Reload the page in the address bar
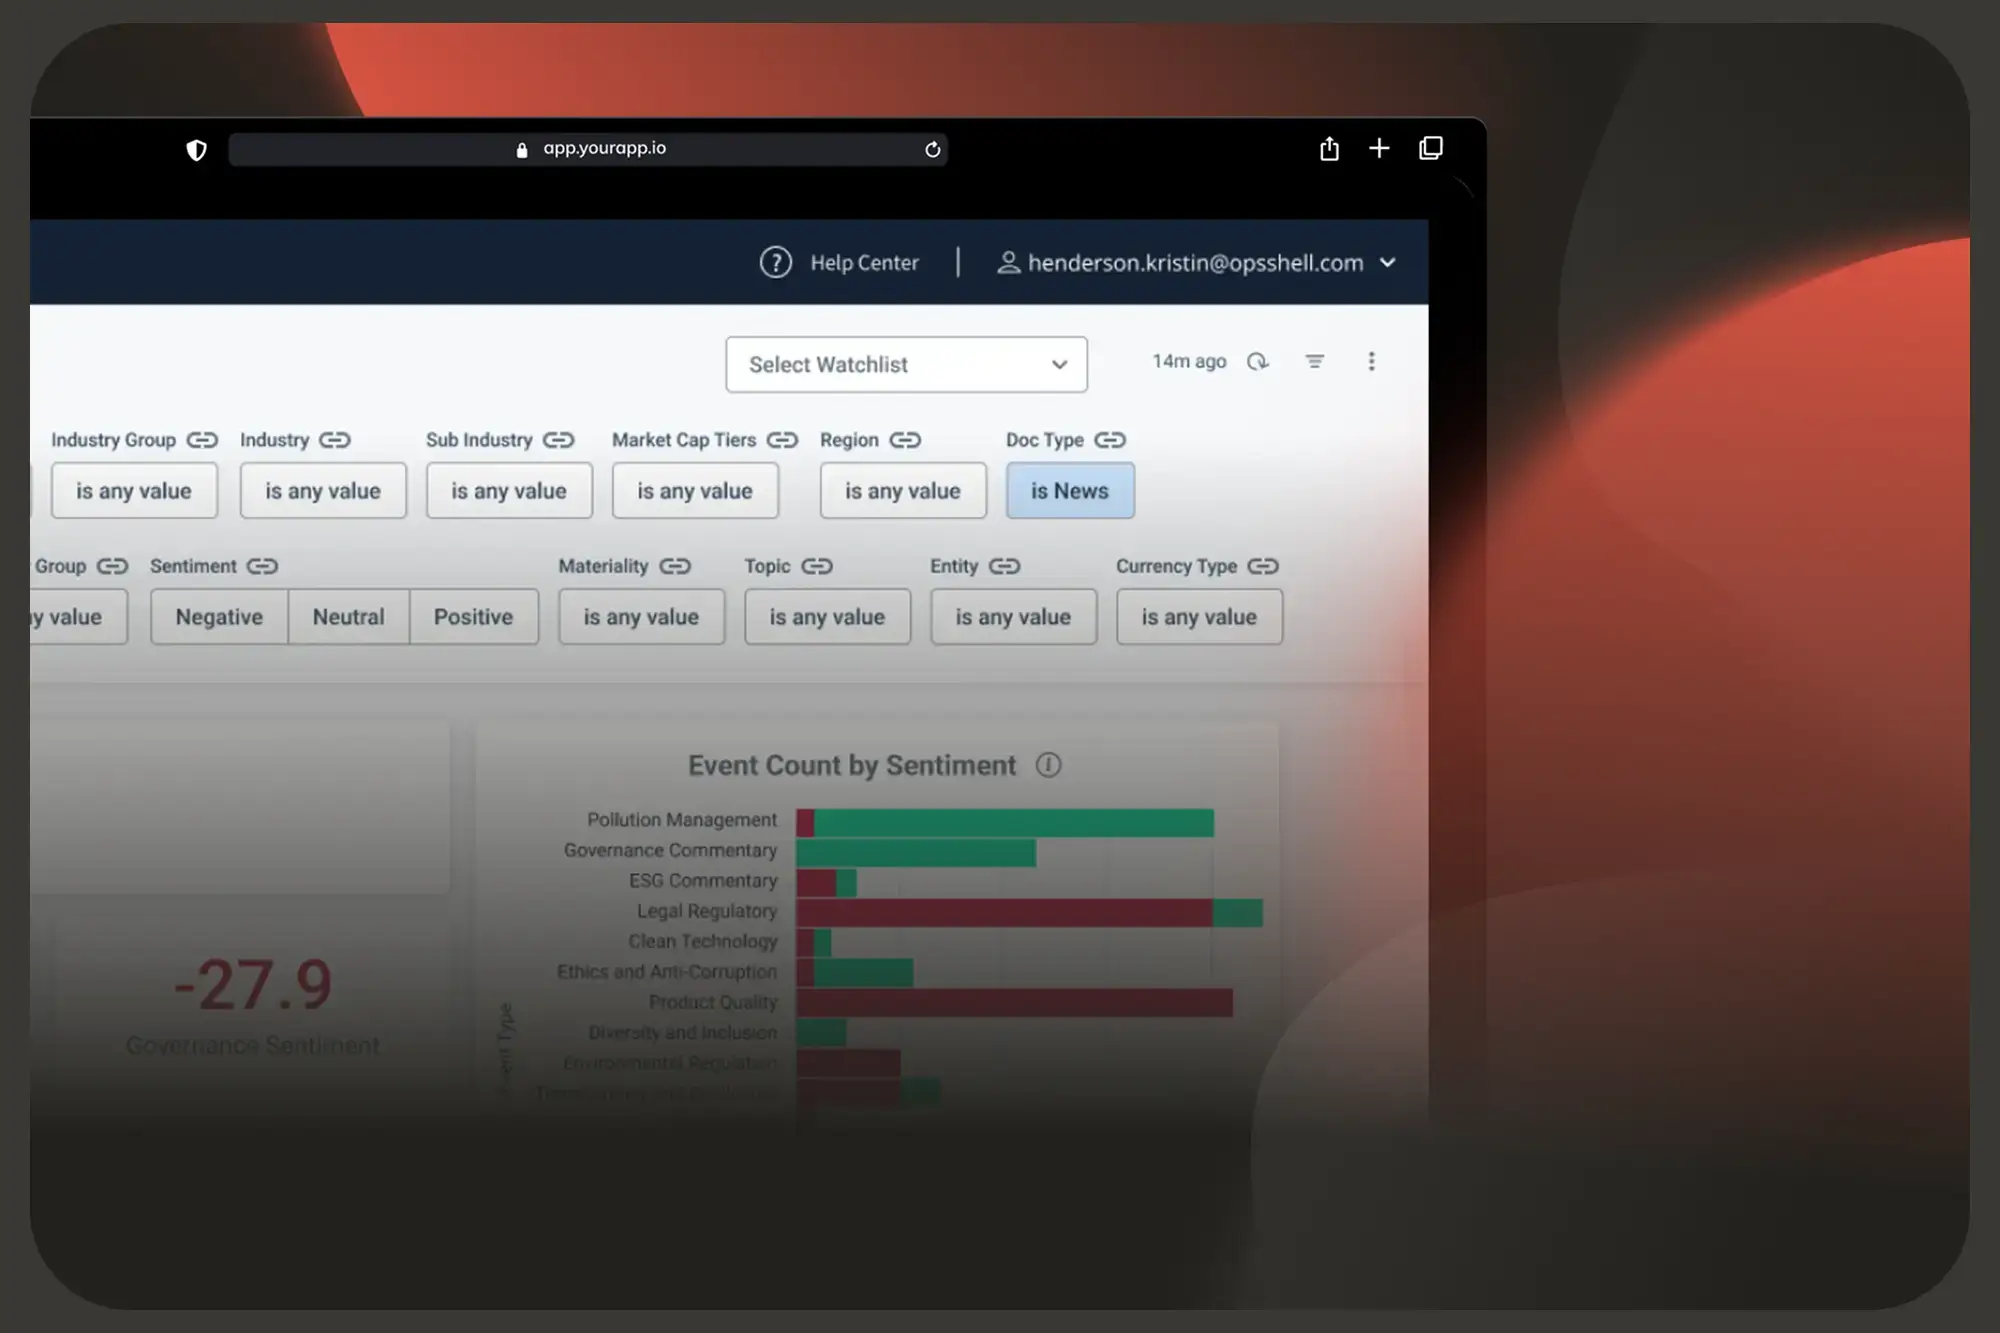This screenshot has height=1333, width=2000. click(932, 150)
